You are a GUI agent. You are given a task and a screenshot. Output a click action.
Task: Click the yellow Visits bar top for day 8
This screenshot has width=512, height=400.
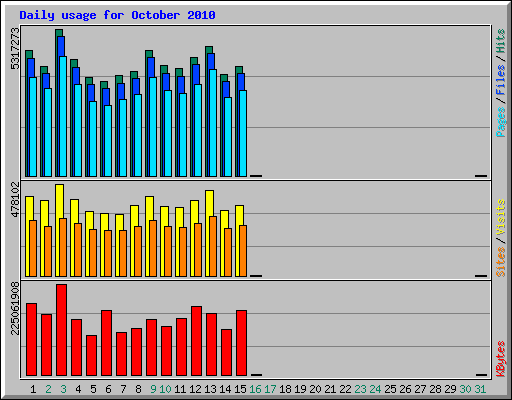click(135, 215)
